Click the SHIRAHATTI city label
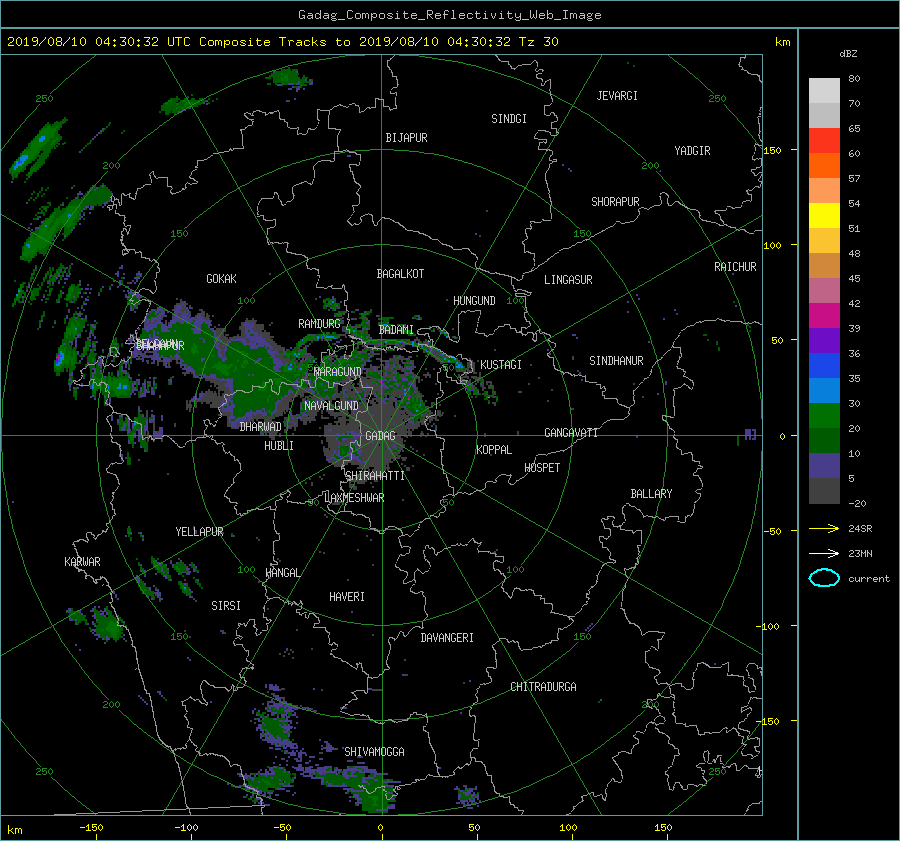This screenshot has height=841, width=900. click(x=375, y=476)
